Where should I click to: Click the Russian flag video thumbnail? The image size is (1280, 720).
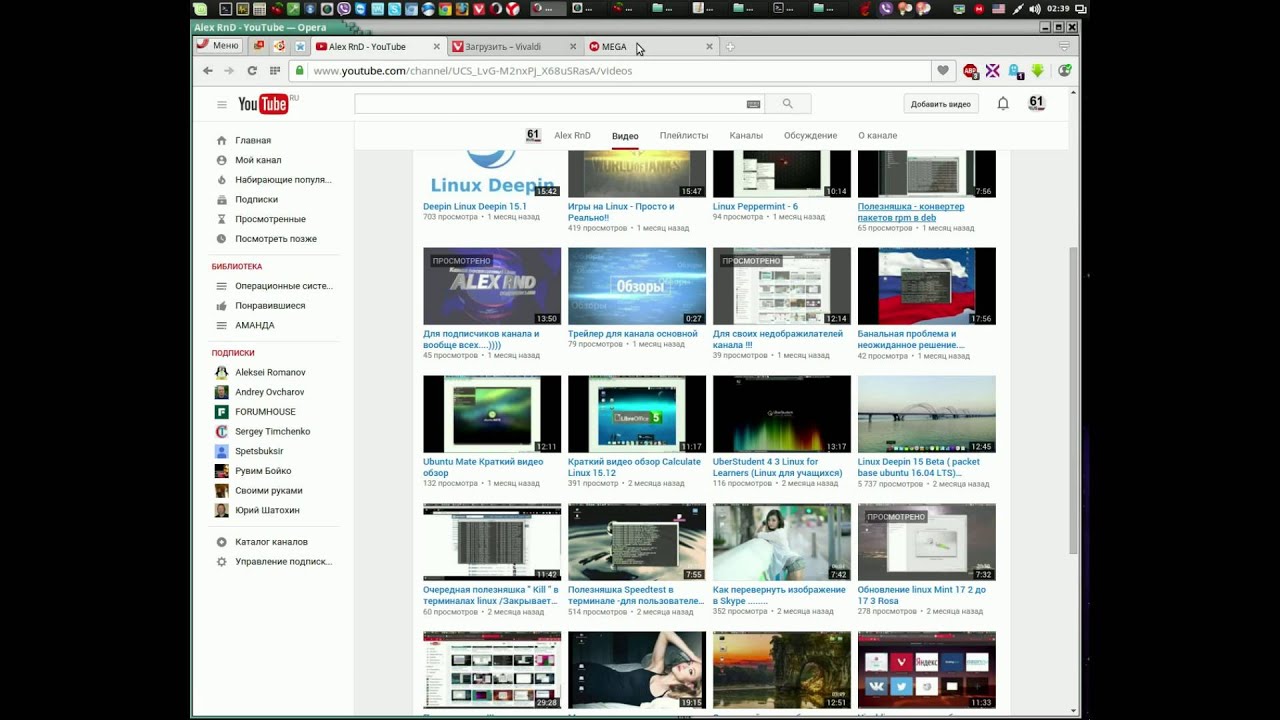pos(926,286)
